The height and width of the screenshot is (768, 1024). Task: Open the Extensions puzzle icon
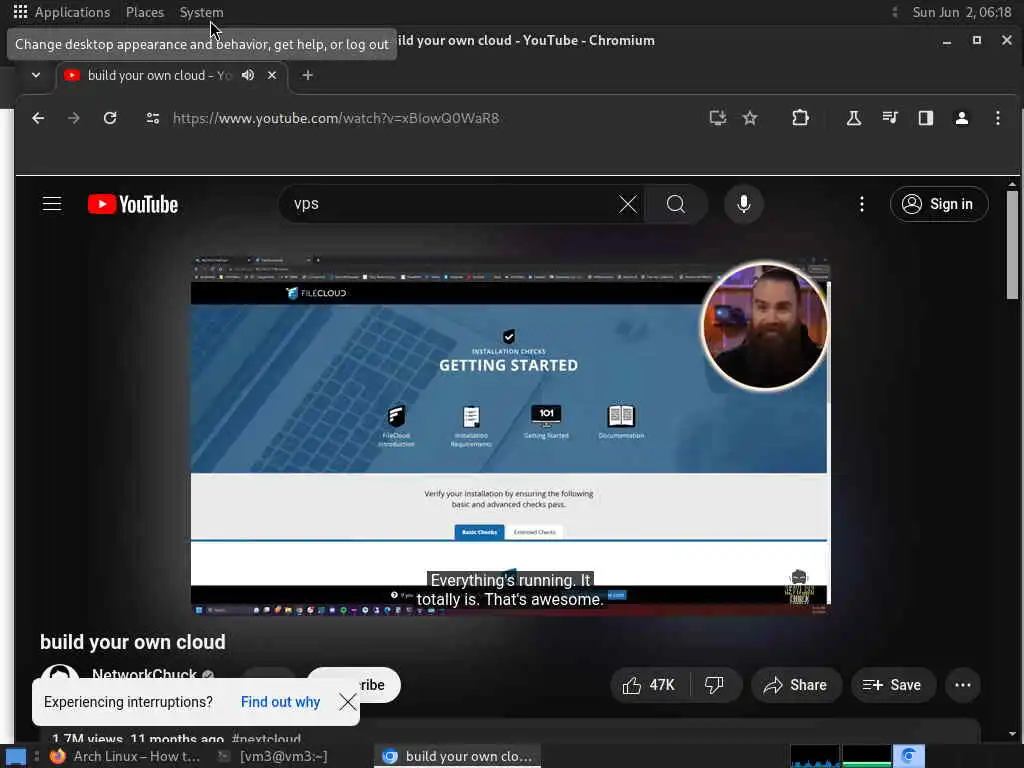[x=800, y=118]
